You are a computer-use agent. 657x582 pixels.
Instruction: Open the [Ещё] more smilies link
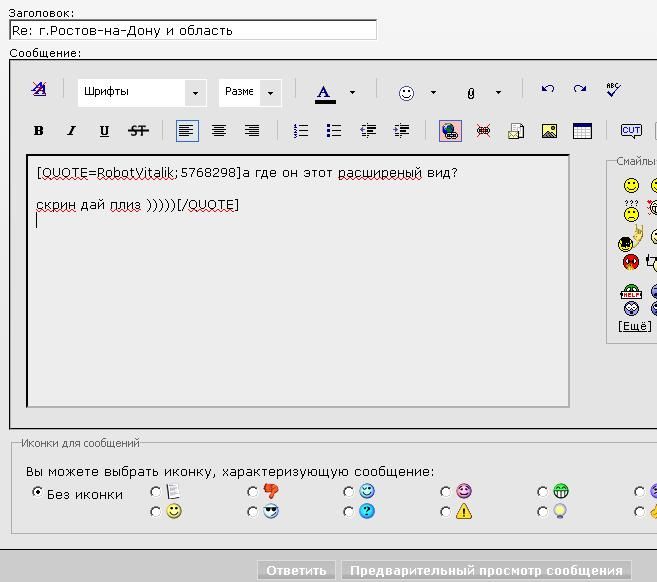pos(634,326)
